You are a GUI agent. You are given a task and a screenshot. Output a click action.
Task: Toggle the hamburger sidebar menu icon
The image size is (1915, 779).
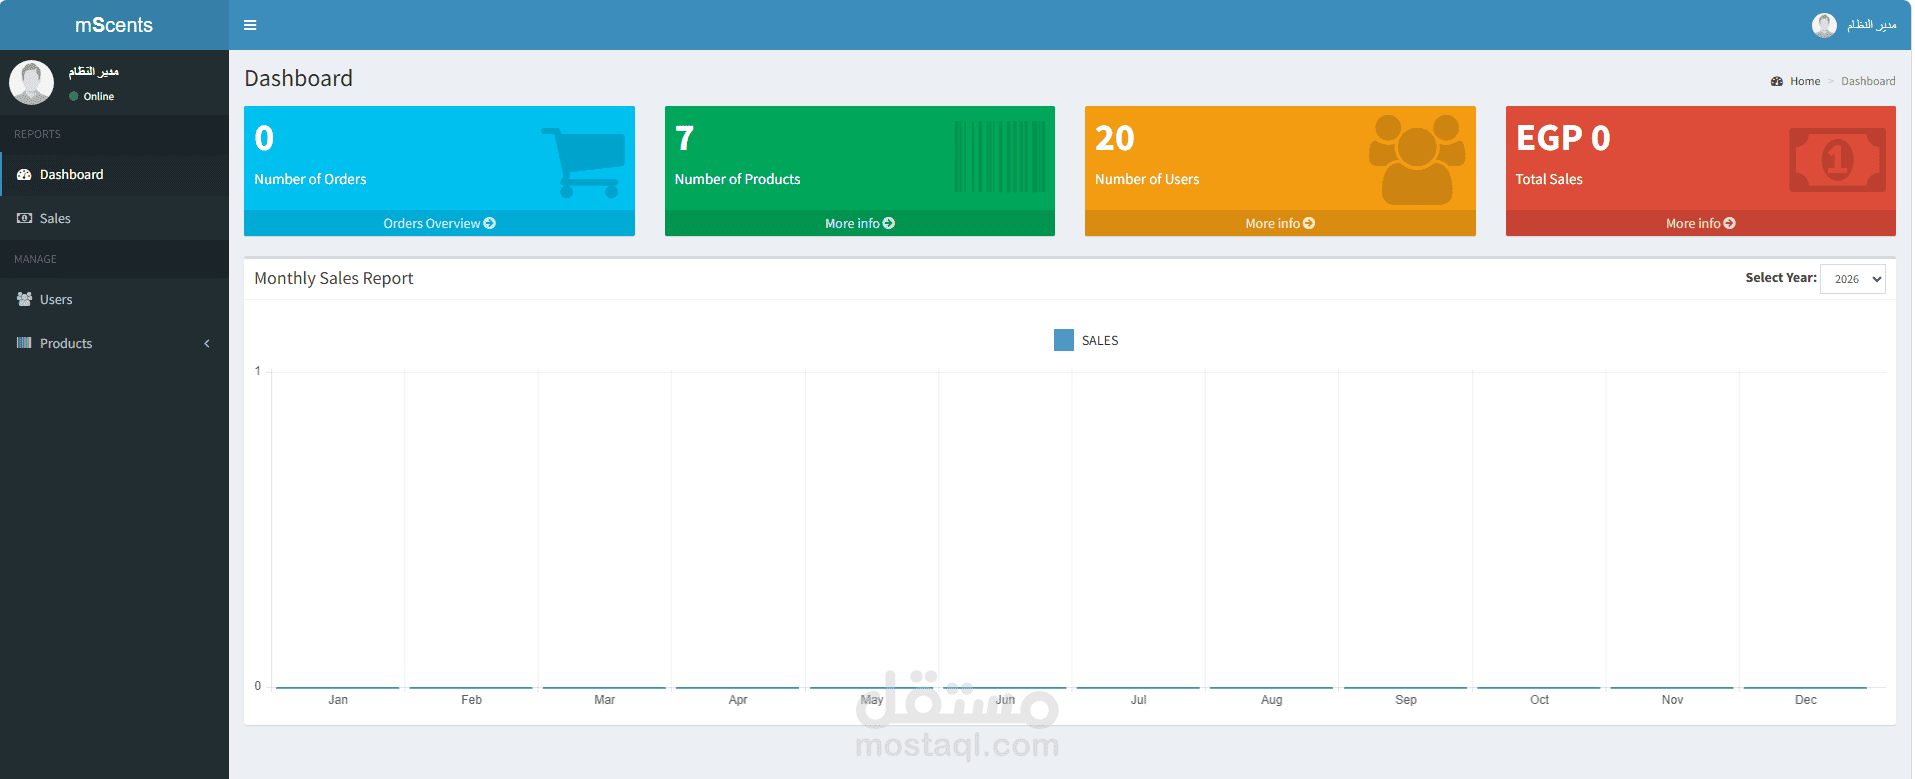point(250,25)
